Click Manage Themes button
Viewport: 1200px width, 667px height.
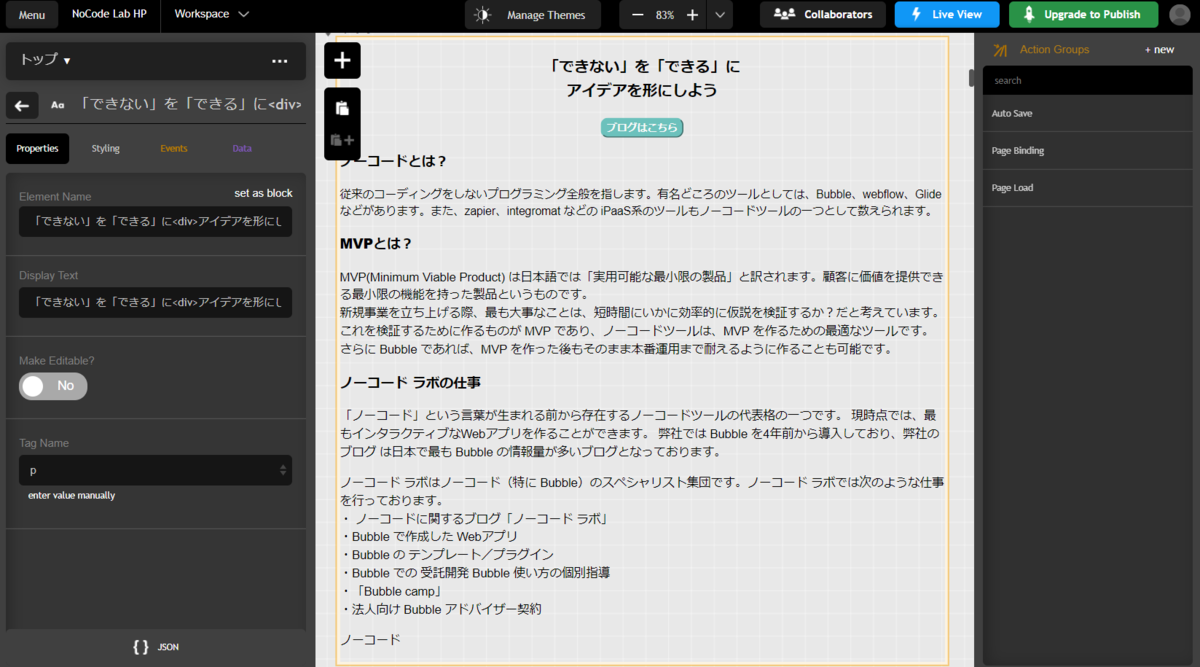click(533, 15)
